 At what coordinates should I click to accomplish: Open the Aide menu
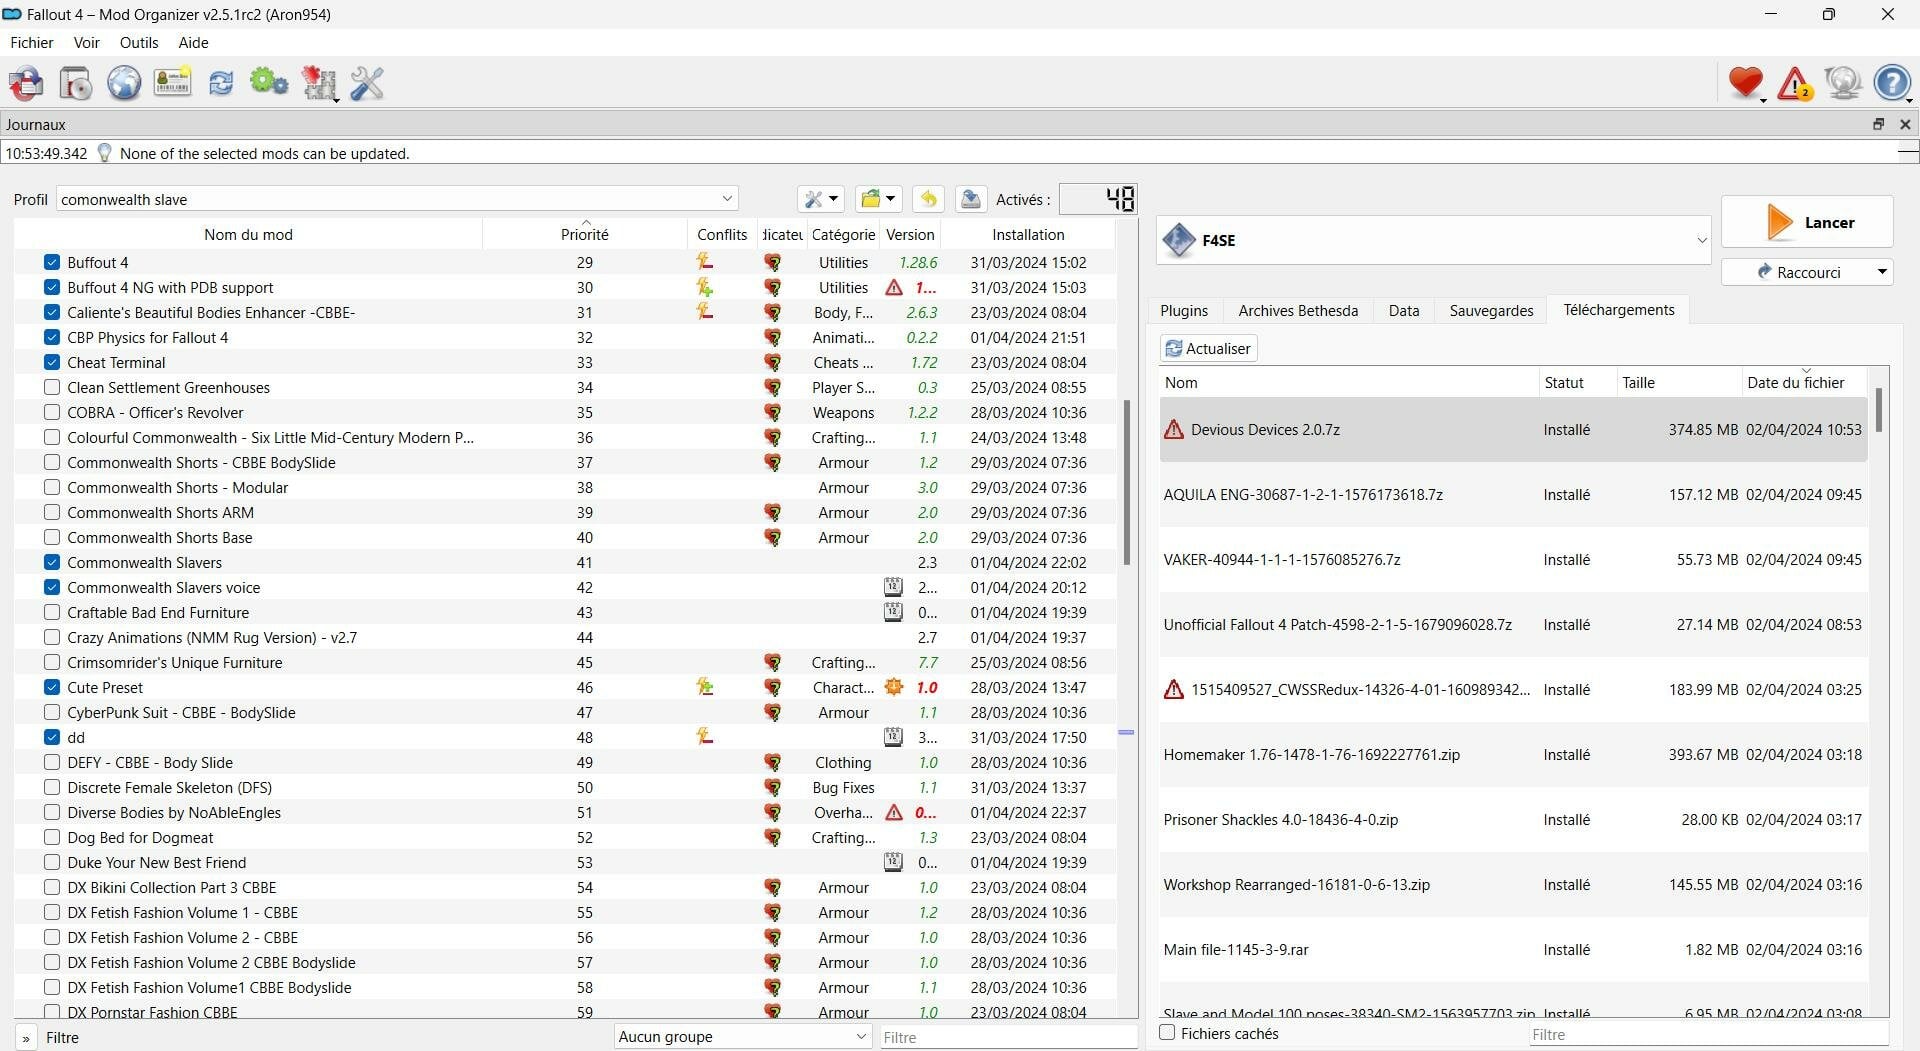193,42
